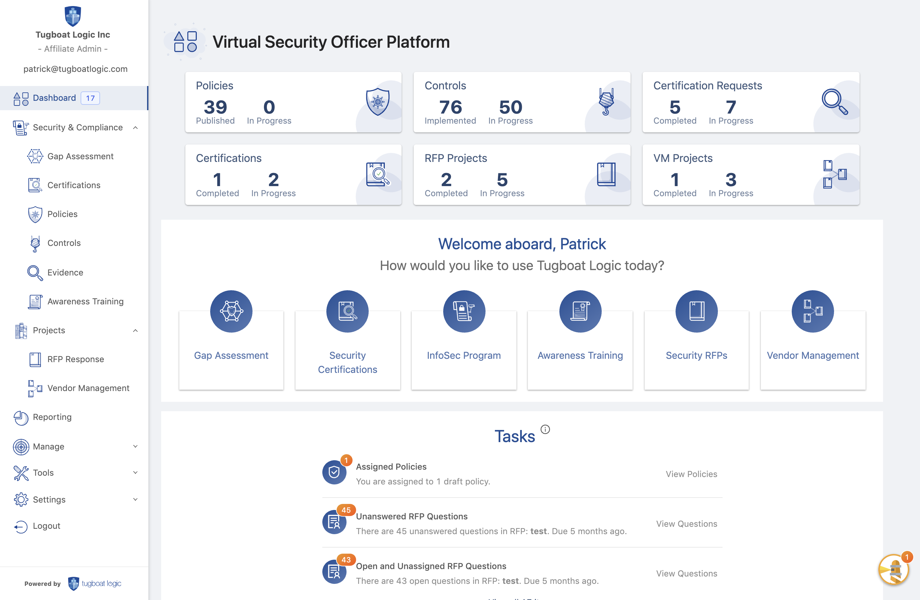
Task: Click the View Policies link
Action: click(x=691, y=474)
